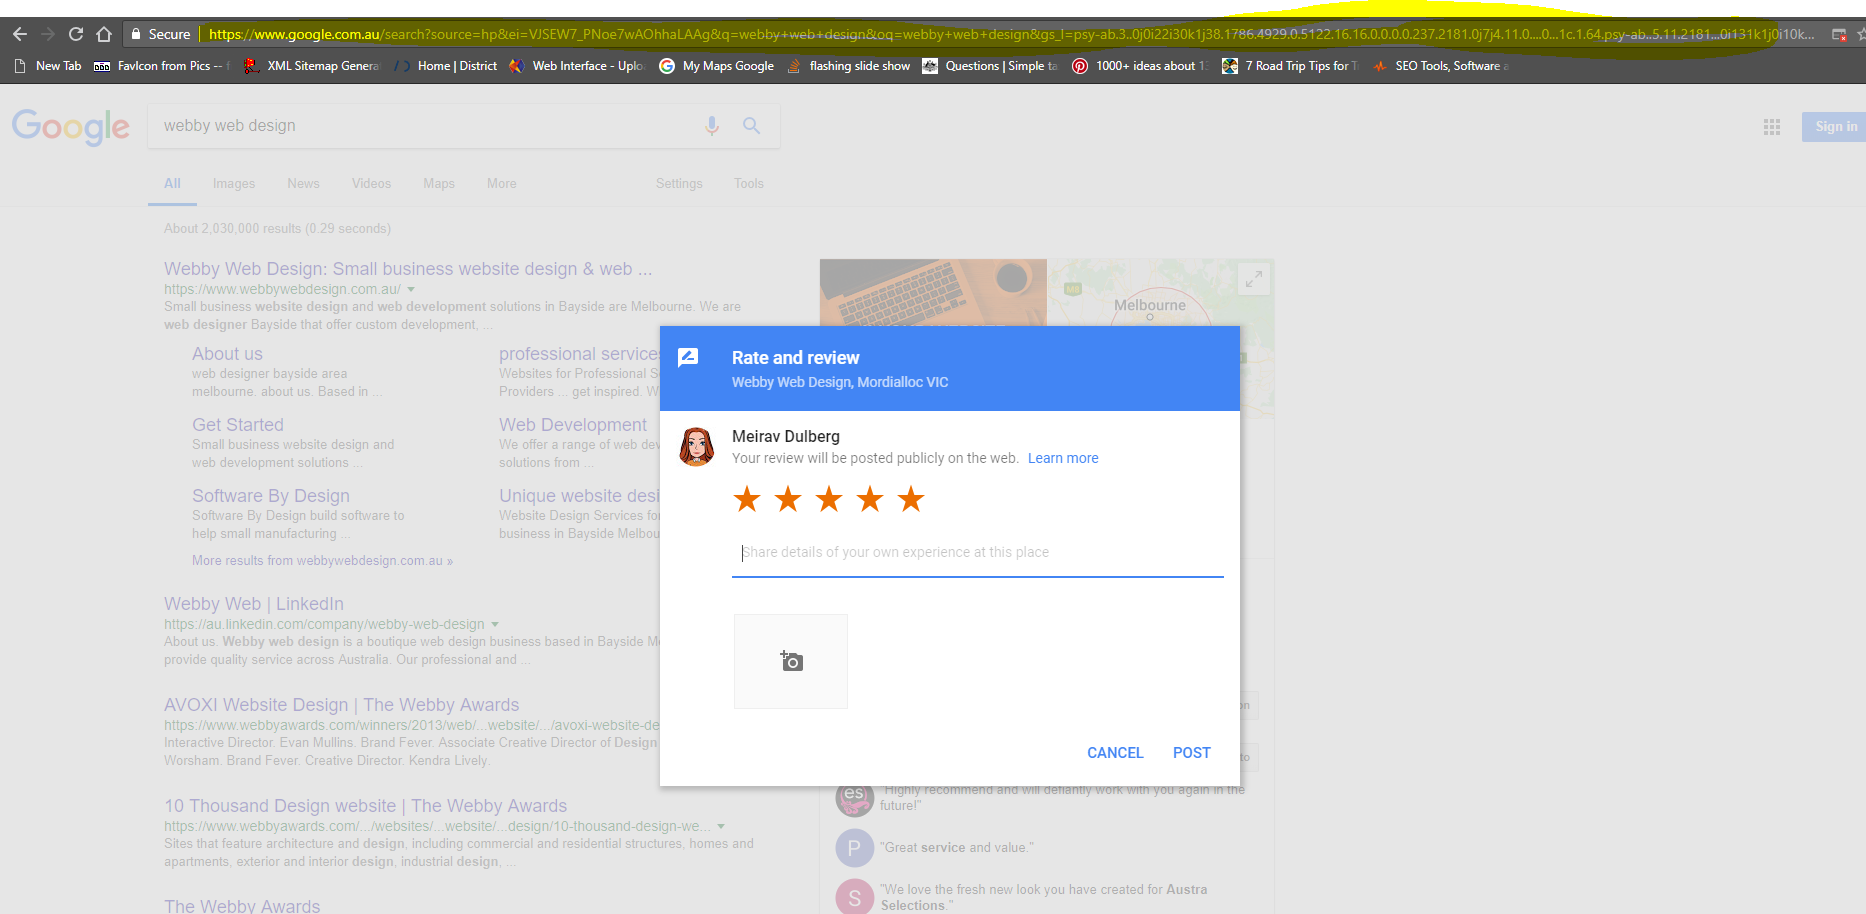This screenshot has height=914, width=1866.
Task: Switch to the News tab
Action: coord(303,184)
